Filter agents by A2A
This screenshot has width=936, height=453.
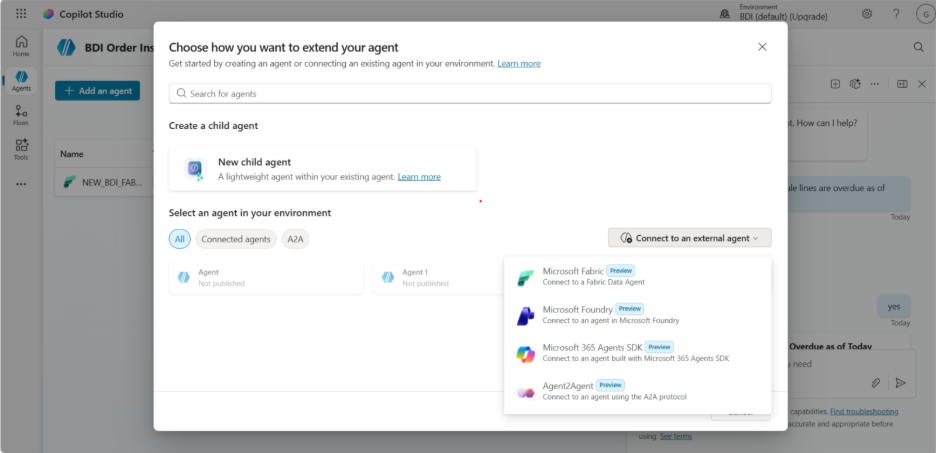(295, 239)
